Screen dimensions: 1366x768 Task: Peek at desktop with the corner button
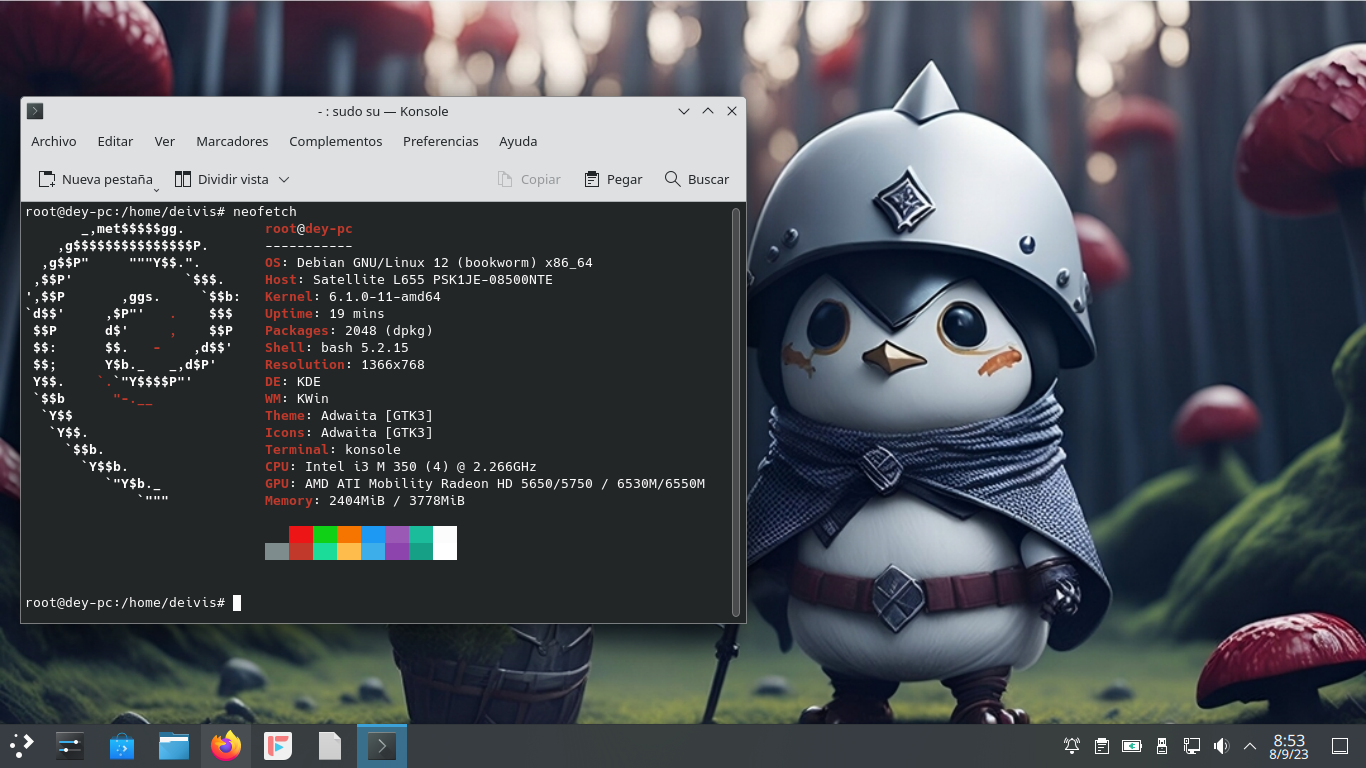point(1340,746)
